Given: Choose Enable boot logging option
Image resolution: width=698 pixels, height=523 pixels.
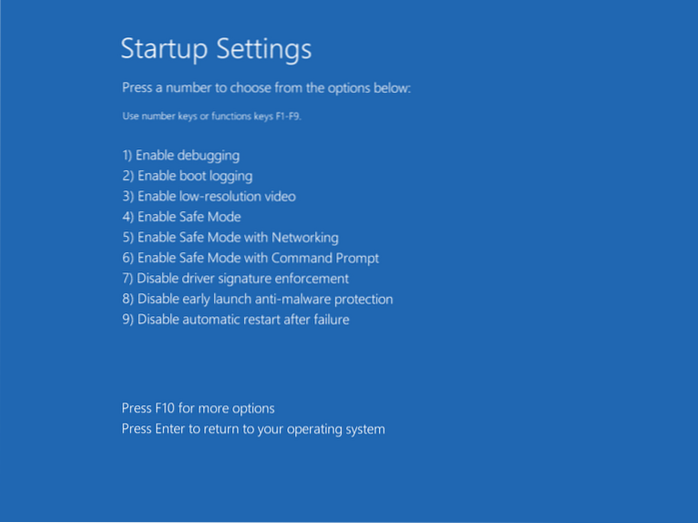Looking at the screenshot, I should [x=187, y=176].
